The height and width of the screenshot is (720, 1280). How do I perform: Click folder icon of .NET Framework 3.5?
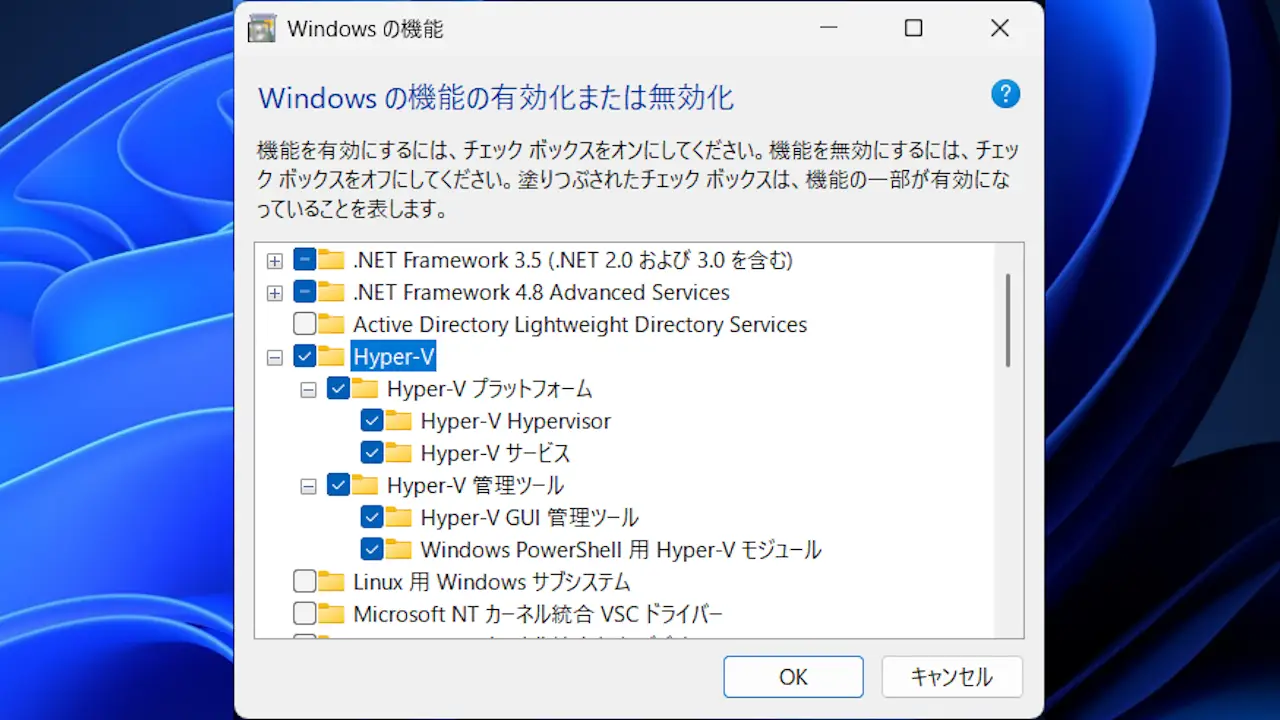tap(332, 260)
